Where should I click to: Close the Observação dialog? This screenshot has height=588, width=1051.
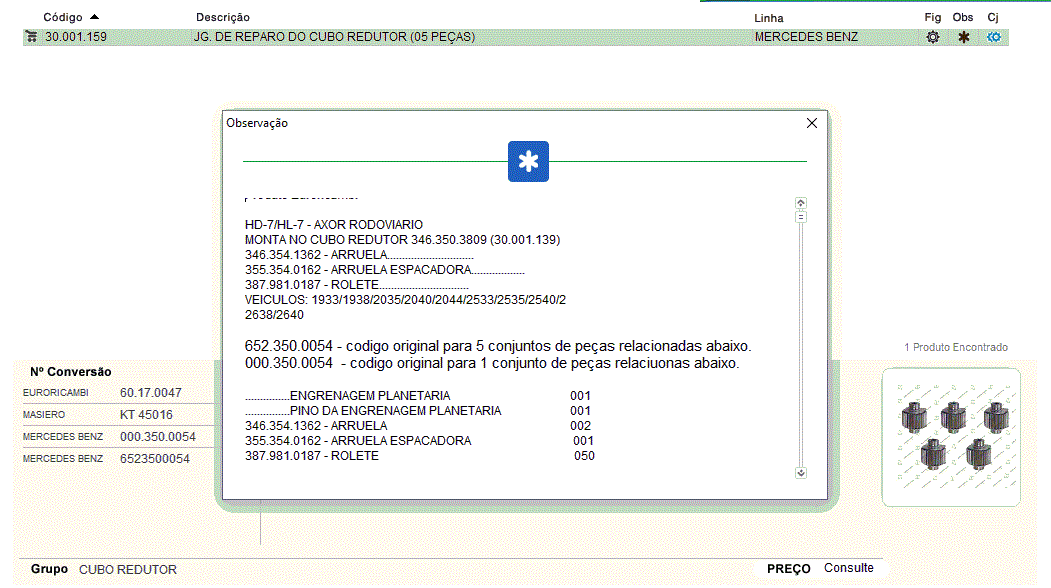pyautogui.click(x=812, y=123)
